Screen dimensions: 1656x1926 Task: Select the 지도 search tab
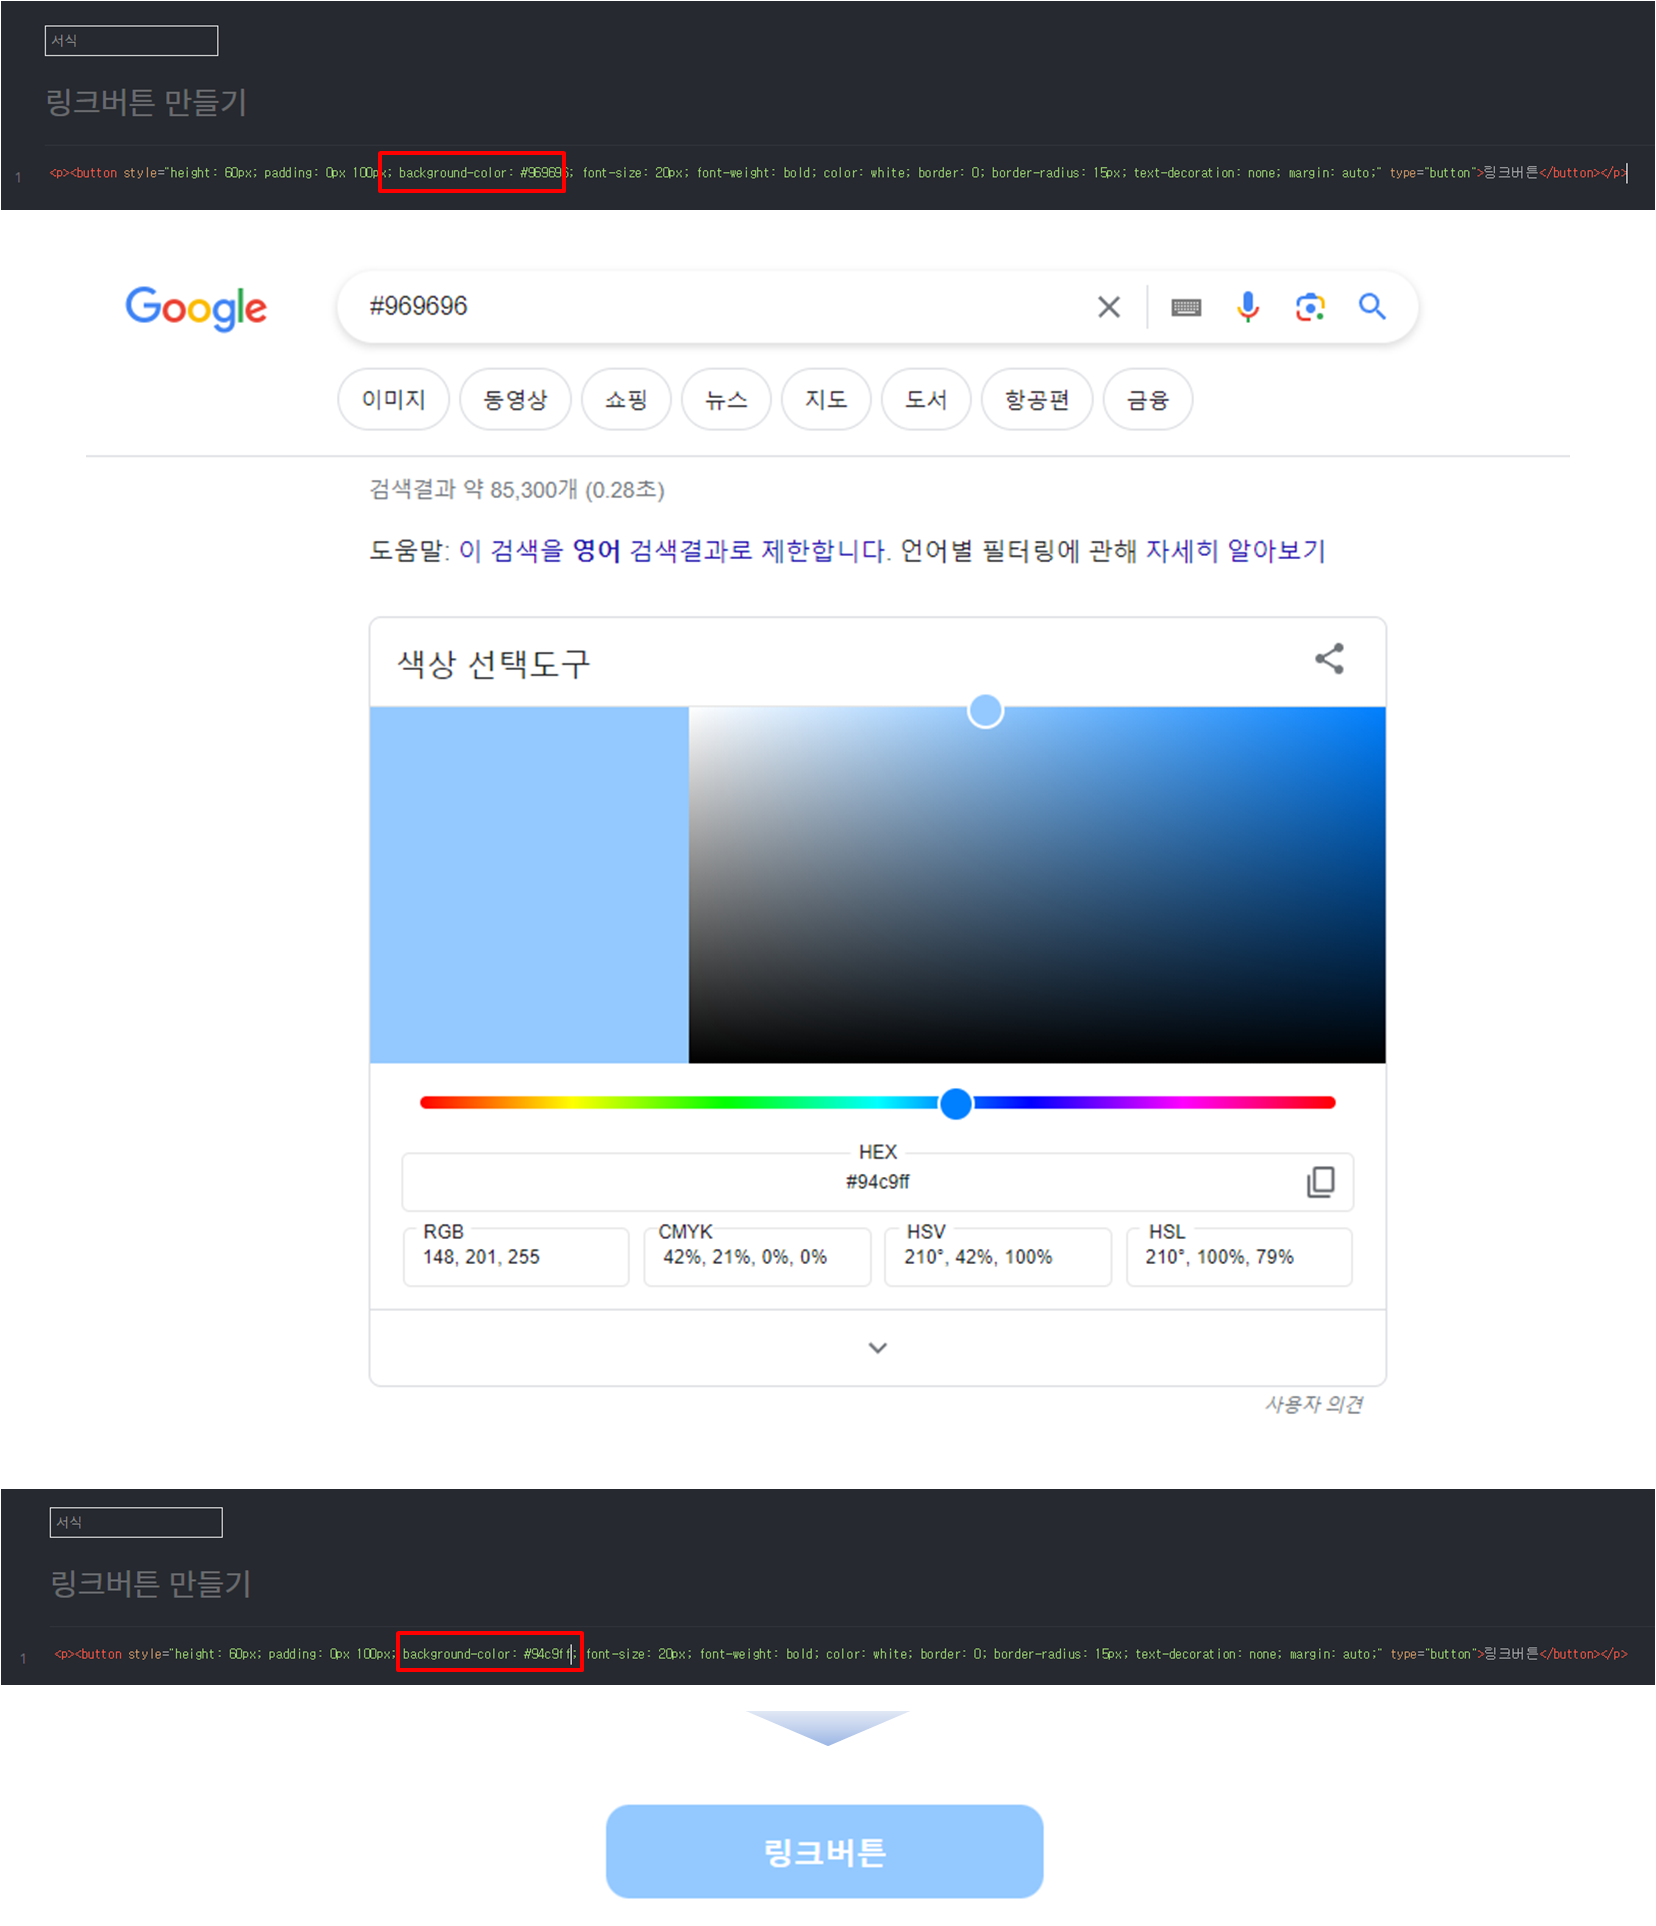point(826,400)
